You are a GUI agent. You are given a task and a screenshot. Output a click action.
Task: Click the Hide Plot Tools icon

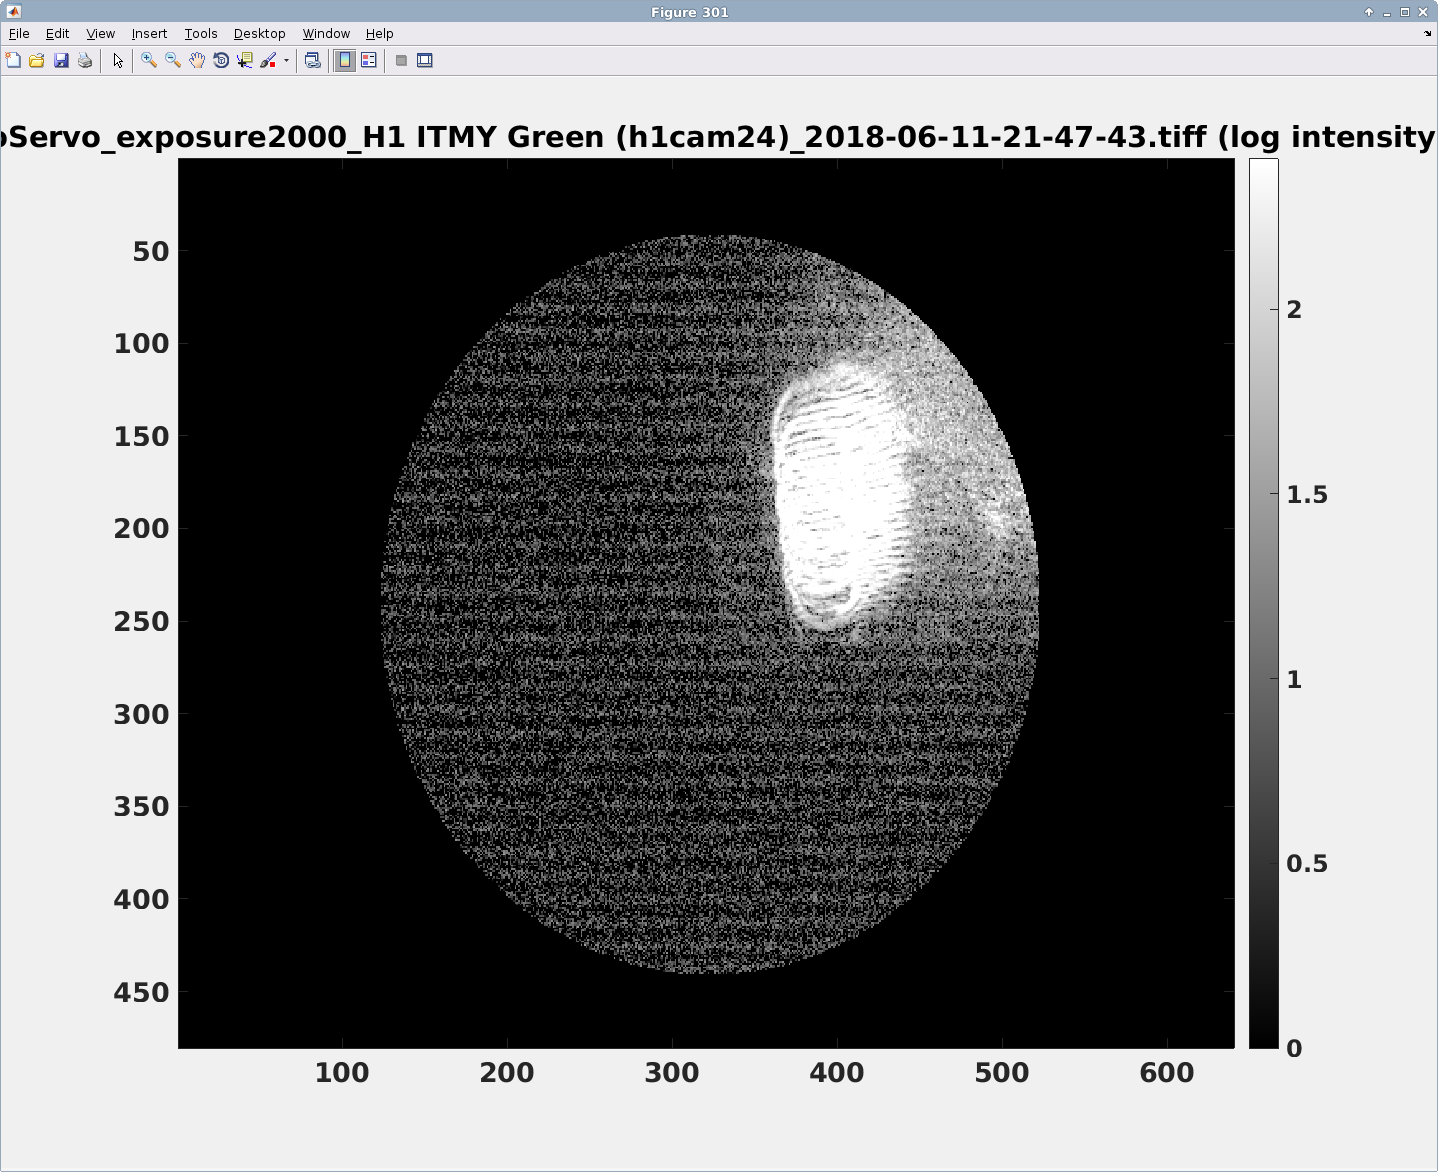[401, 60]
